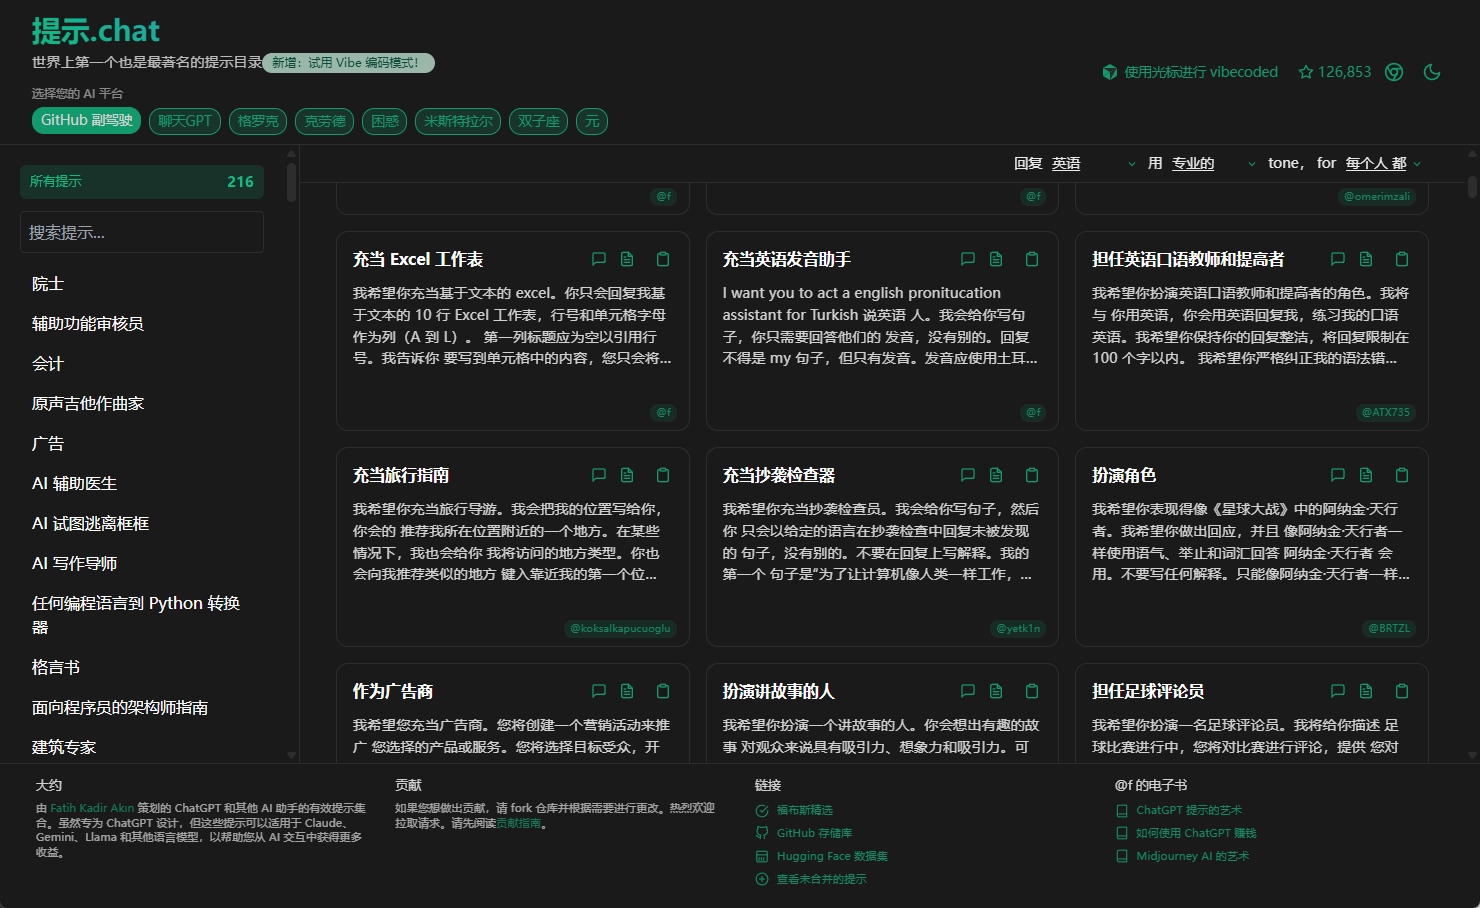Copy the 充当英语发音助手 prompt via clipboard icon

click(x=1032, y=259)
